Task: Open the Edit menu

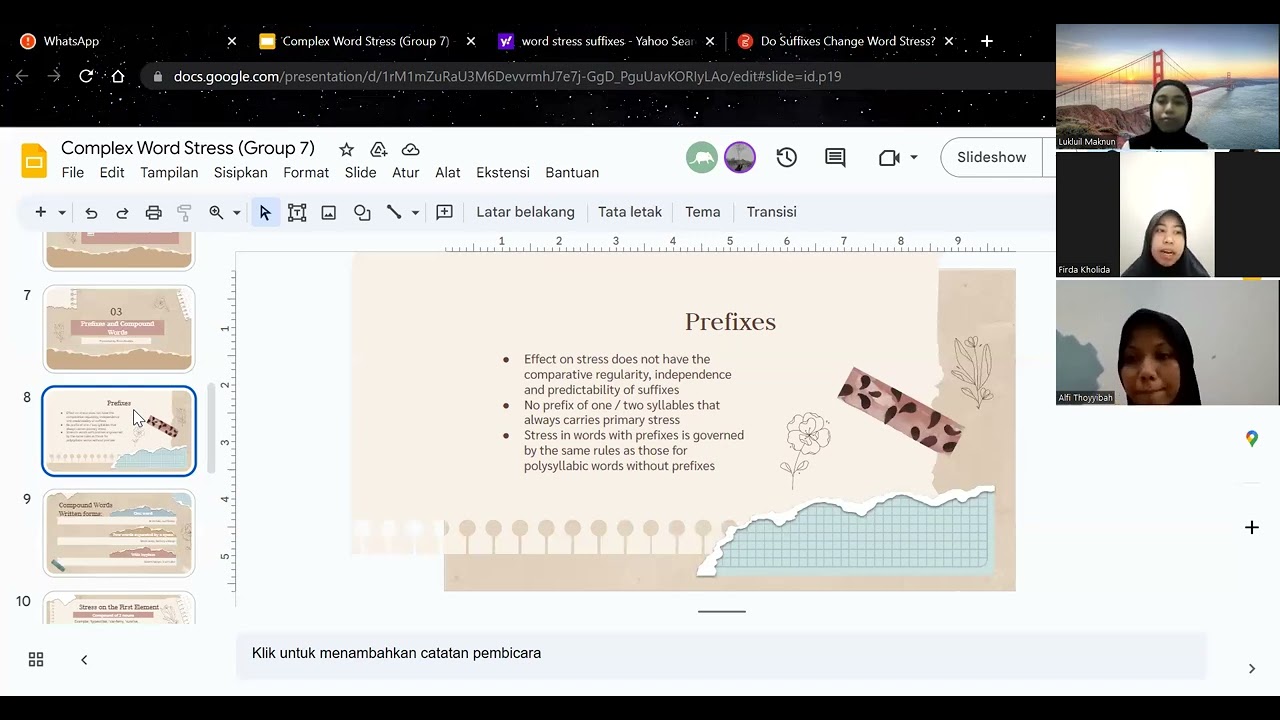Action: (x=112, y=172)
